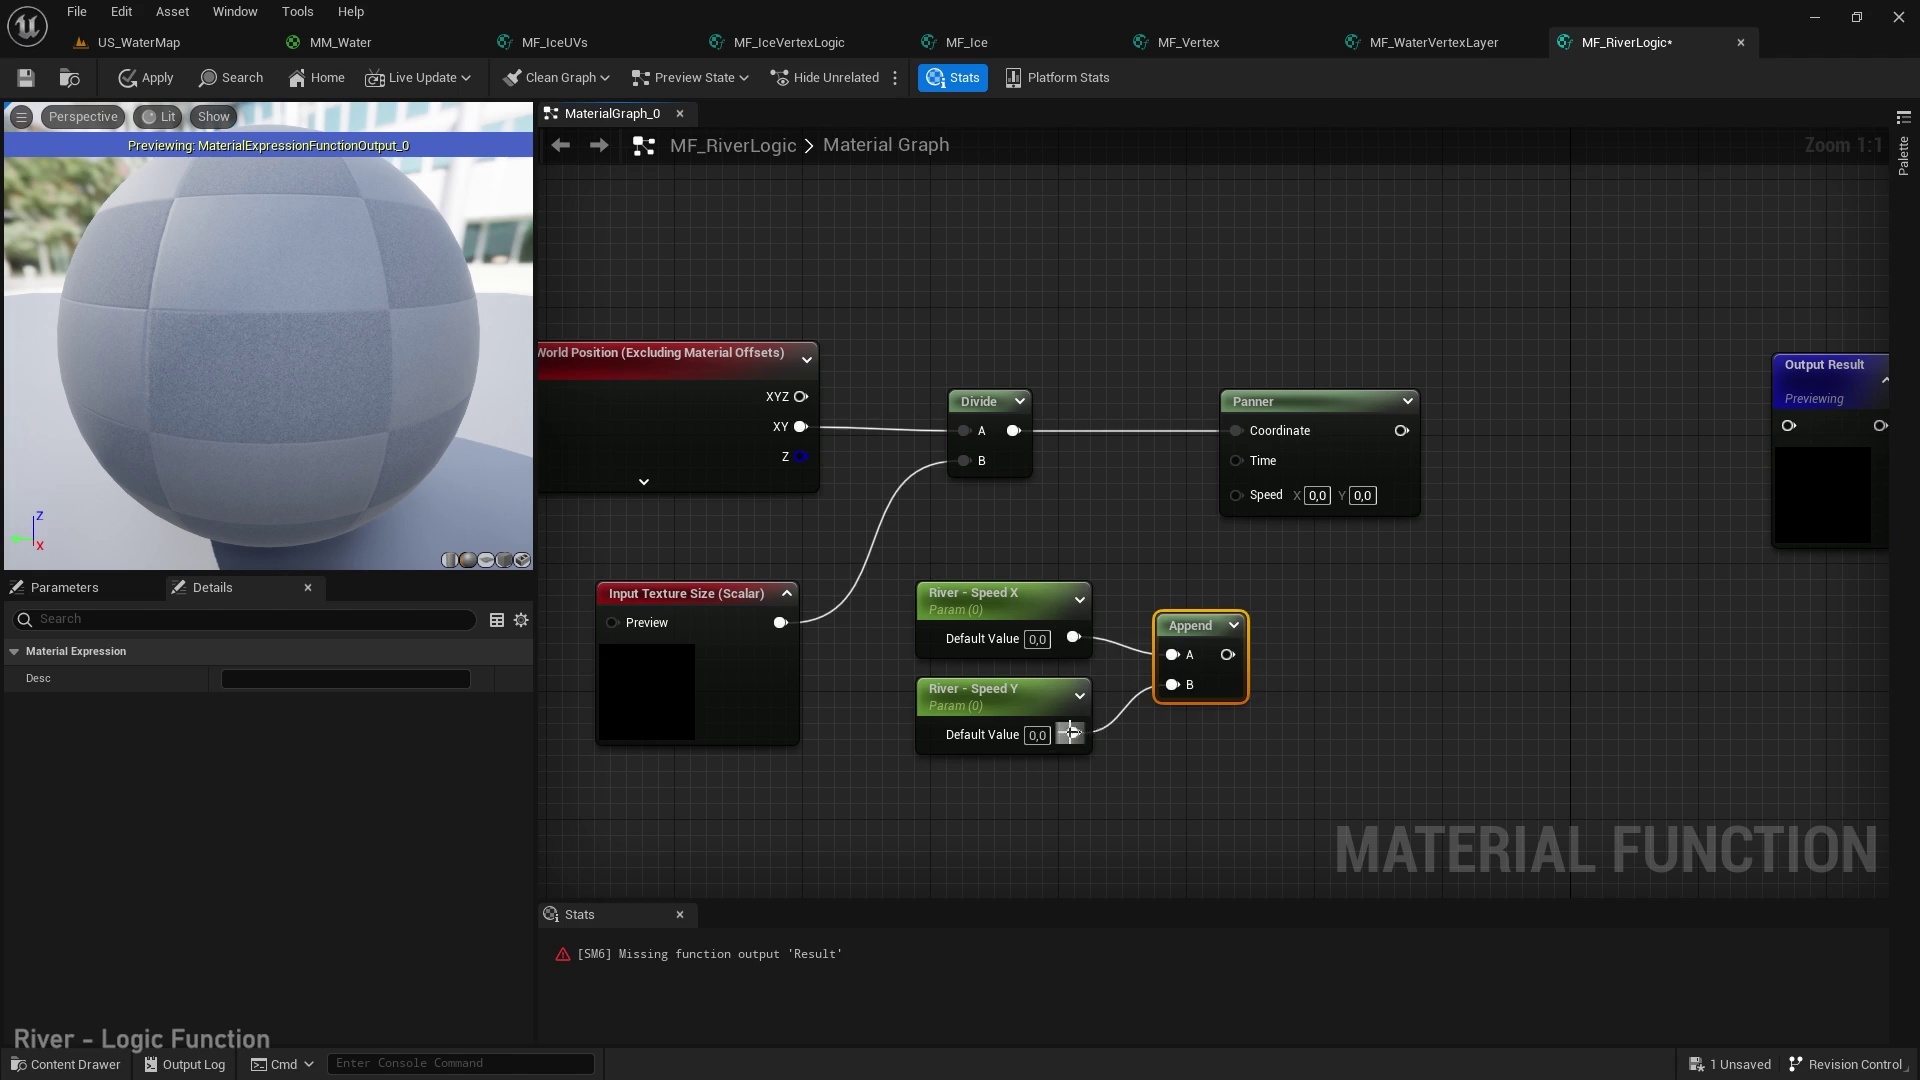Toggle Platform Stats
The height and width of the screenshot is (1080, 1920).
1057,78
